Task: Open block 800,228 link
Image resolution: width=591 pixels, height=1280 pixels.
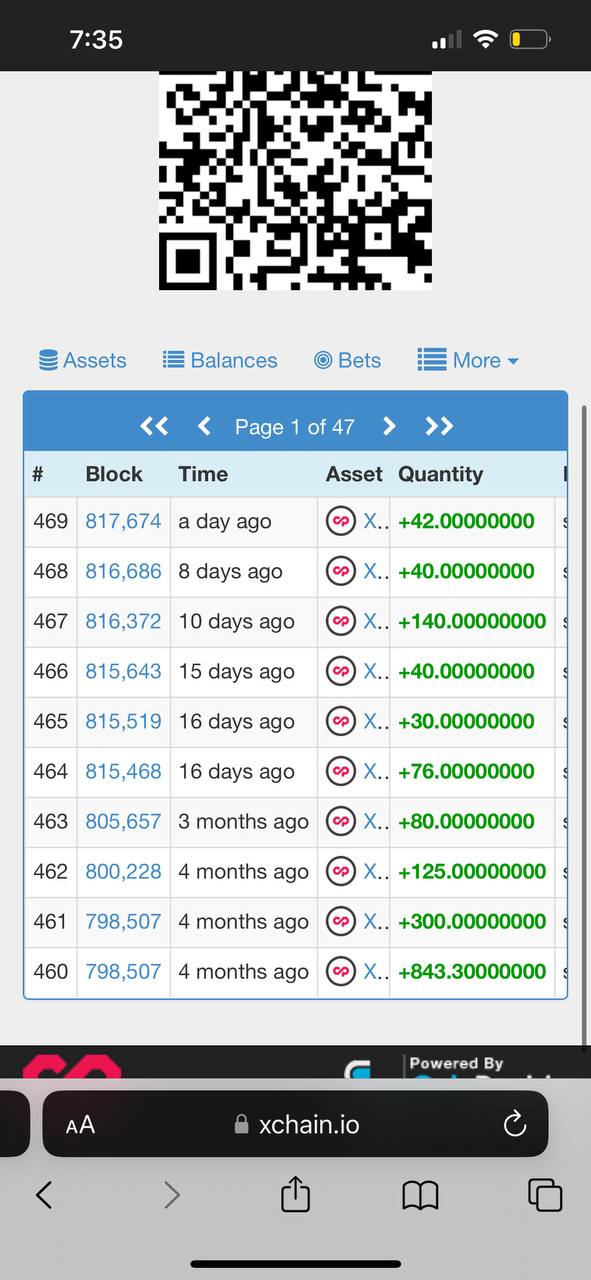Action: point(123,871)
